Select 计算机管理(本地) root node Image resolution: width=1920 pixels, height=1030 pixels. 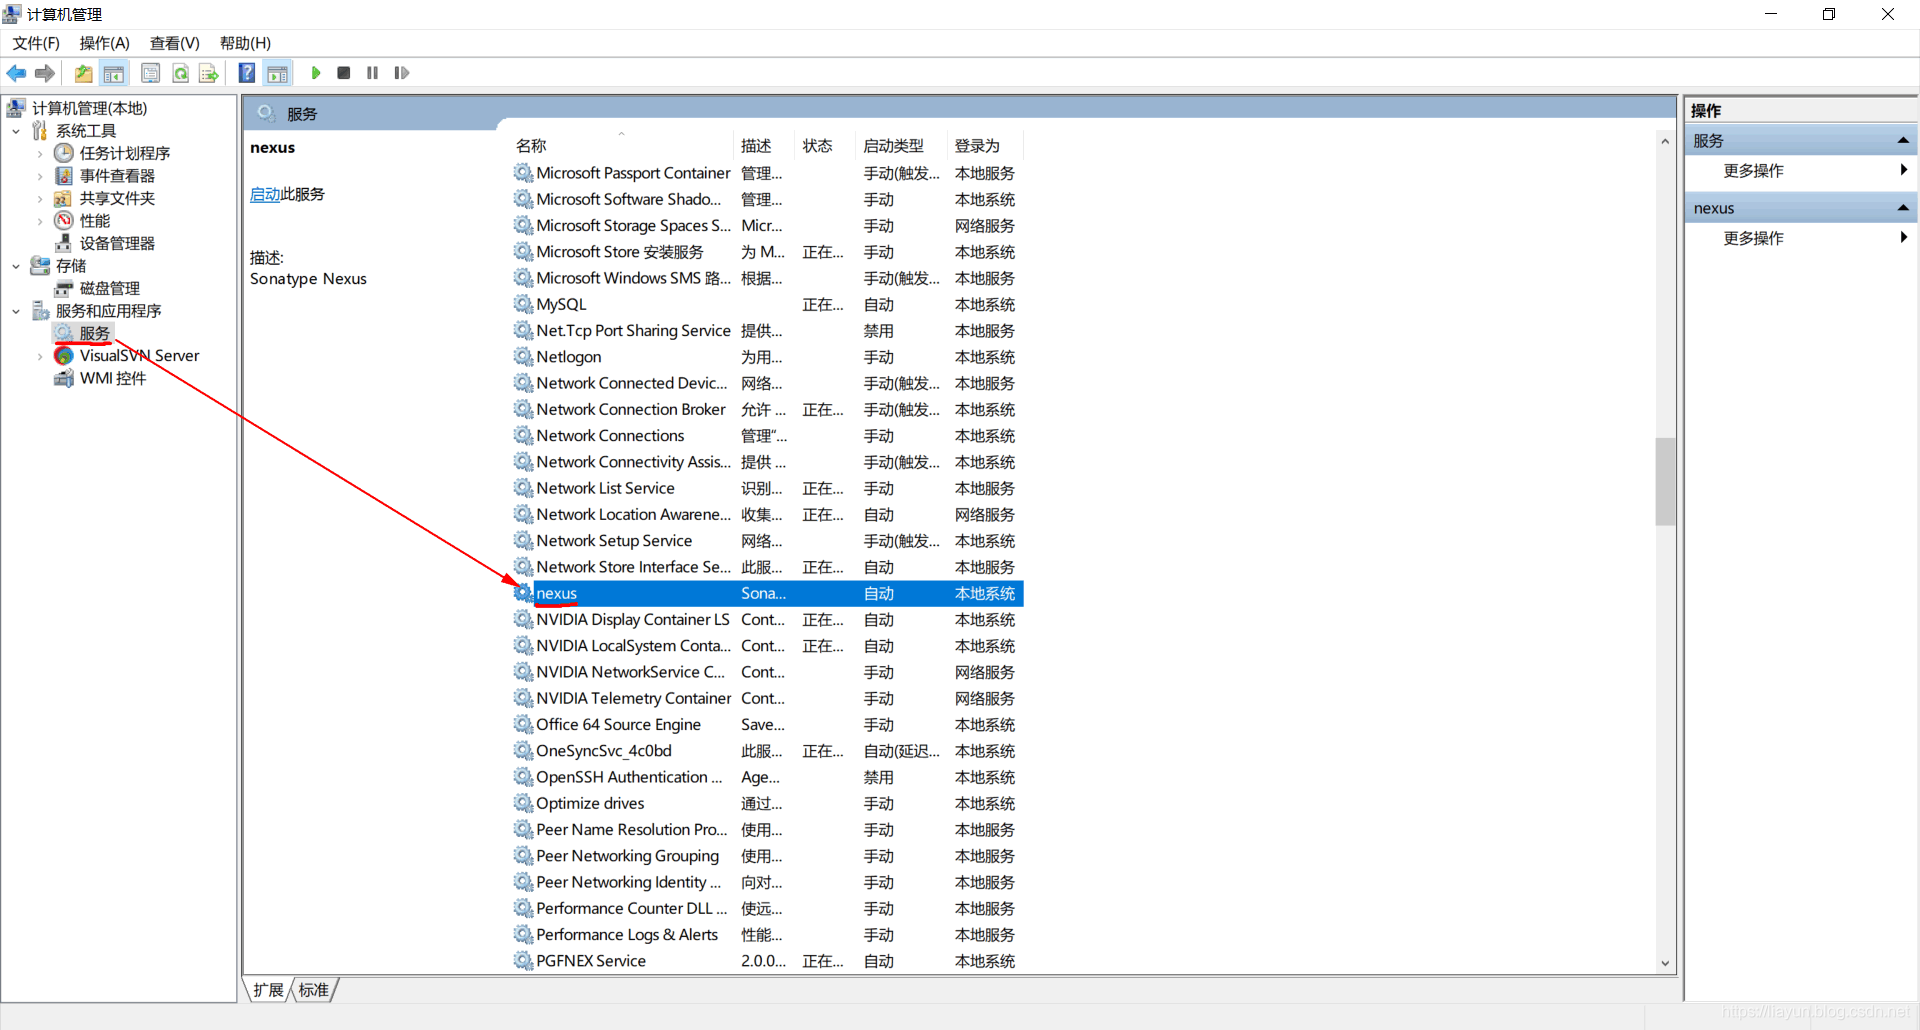[x=89, y=108]
